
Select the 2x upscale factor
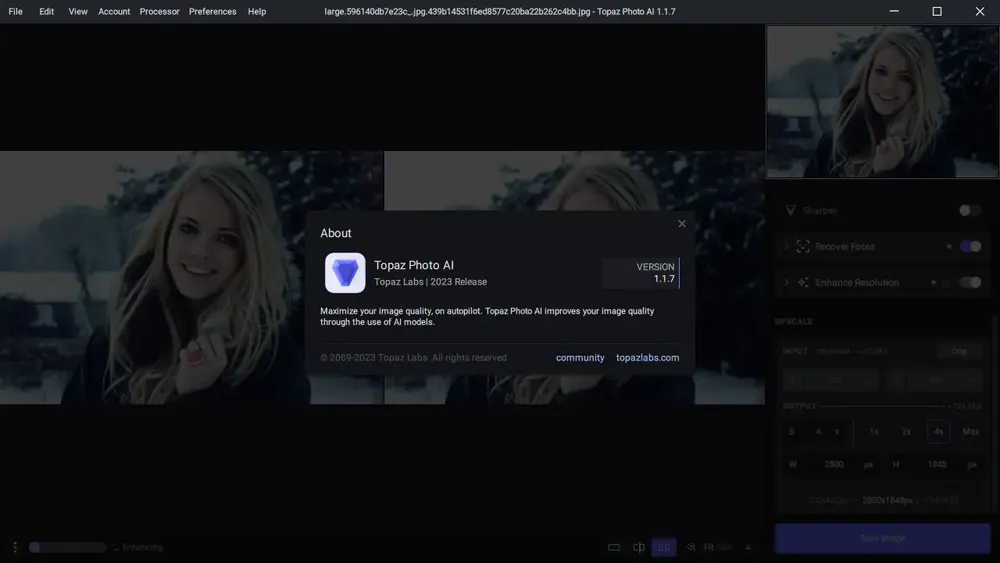click(906, 432)
